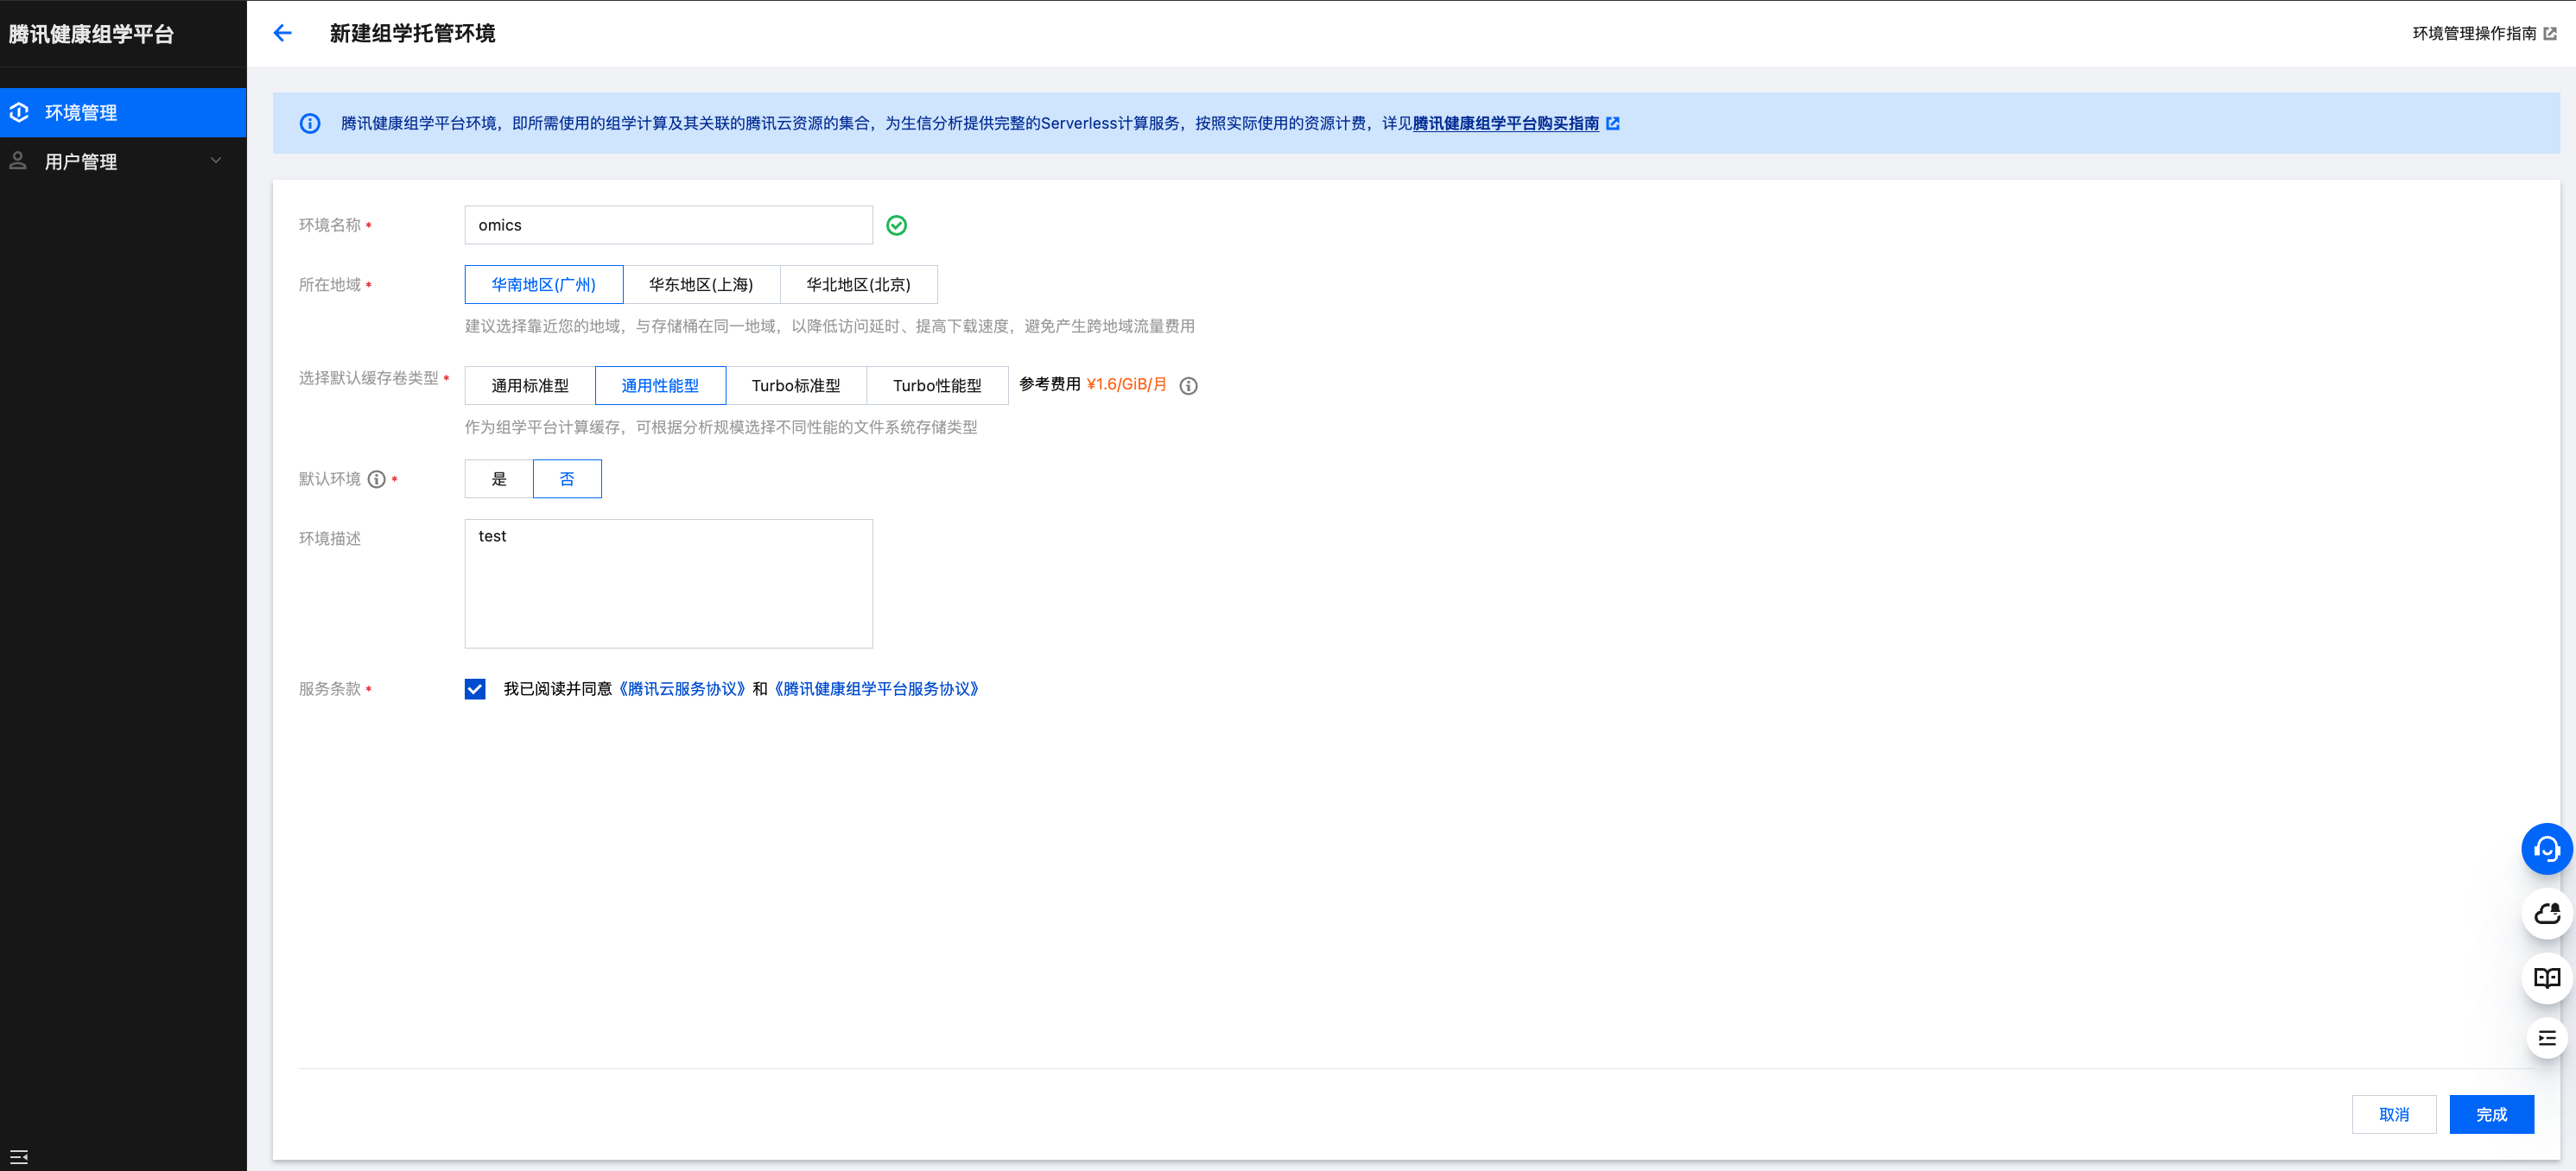2576x1171 pixels.
Task: Expand 用户管理 sidebar menu chevron
Action: tap(215, 161)
